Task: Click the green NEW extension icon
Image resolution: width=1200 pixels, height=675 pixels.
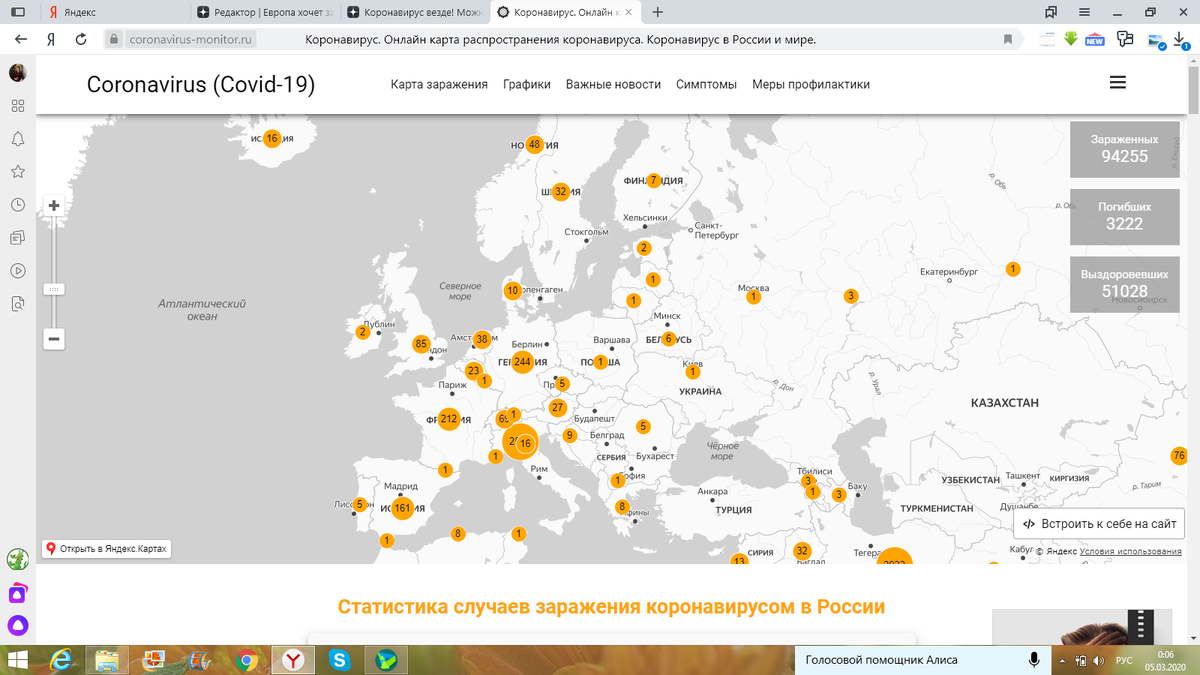Action: point(1094,38)
